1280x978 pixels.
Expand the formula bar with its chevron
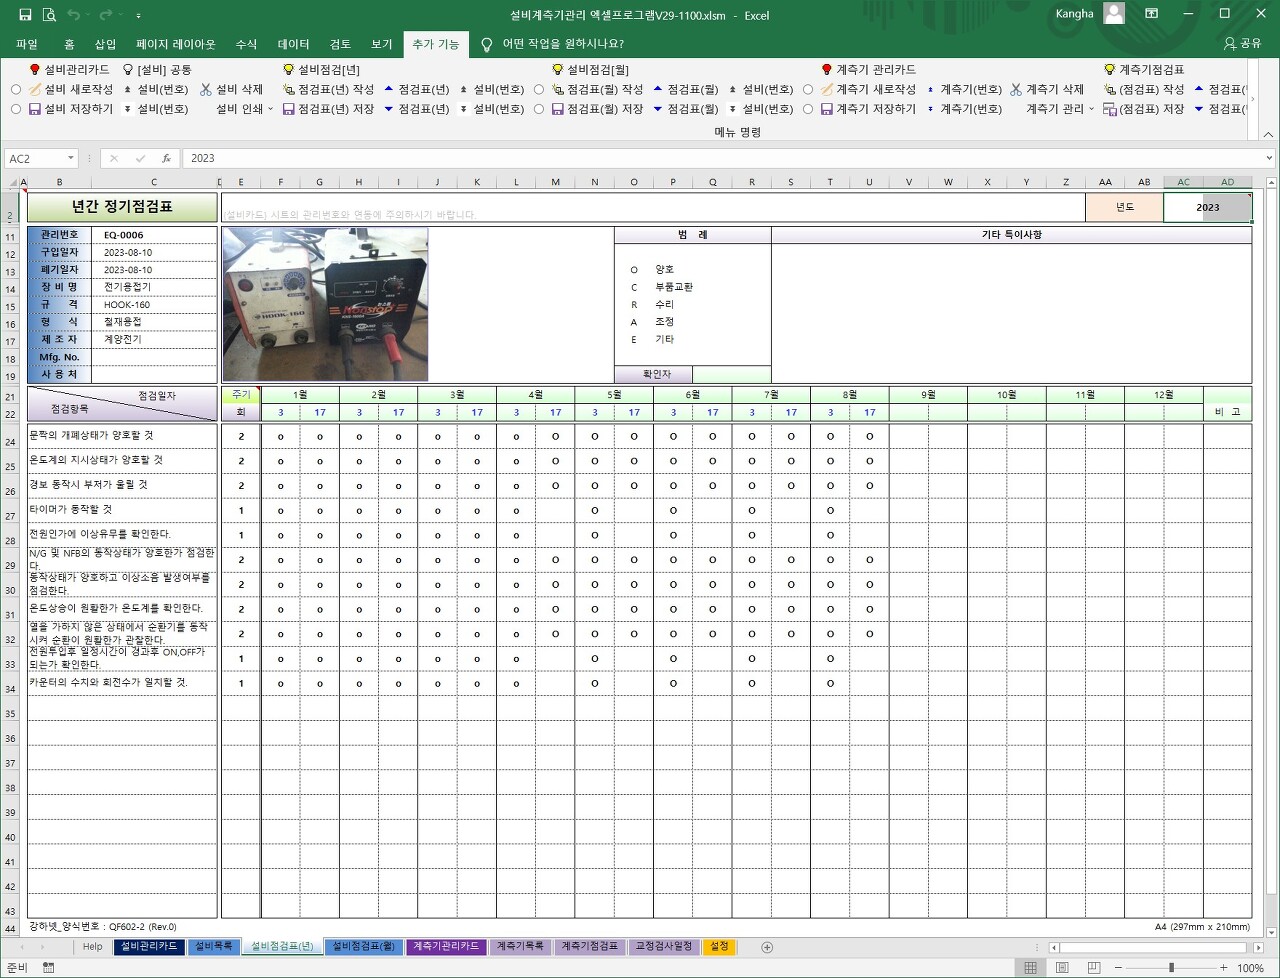tap(1270, 158)
